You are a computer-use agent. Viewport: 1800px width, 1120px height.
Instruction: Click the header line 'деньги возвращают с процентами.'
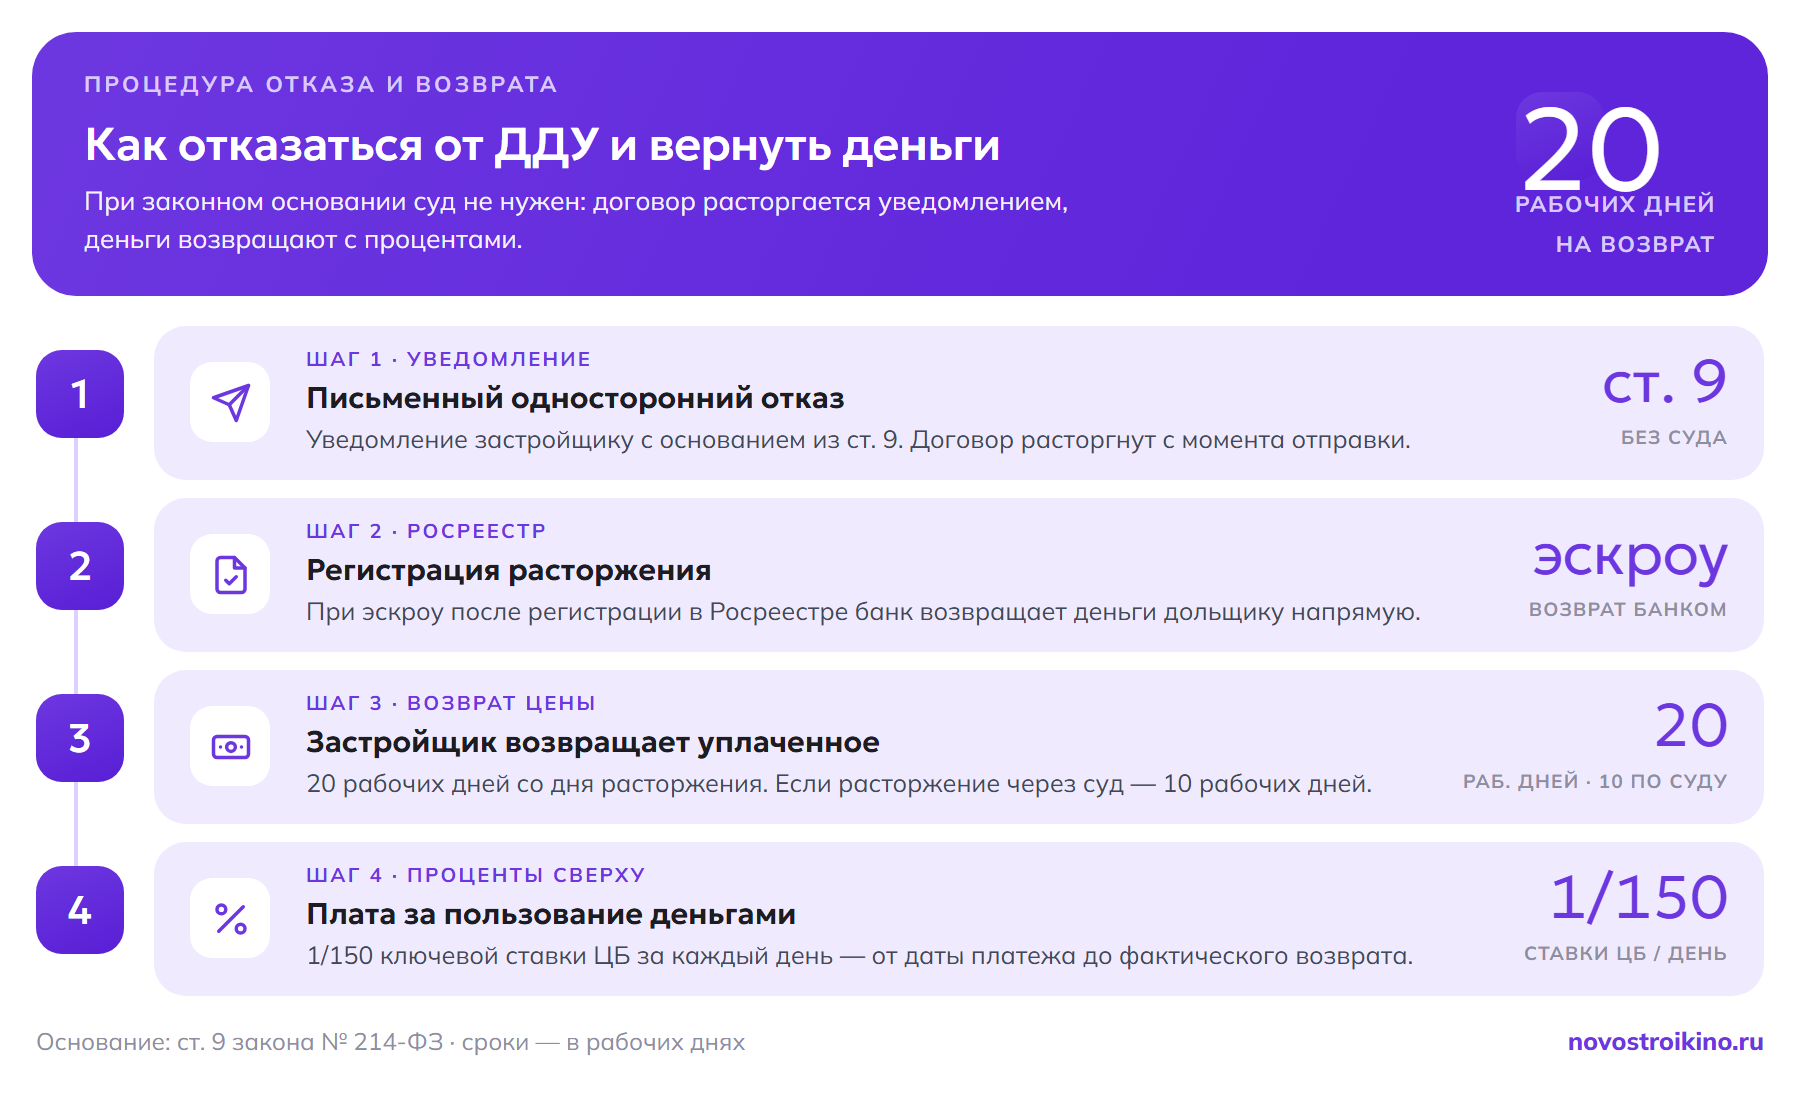point(303,240)
